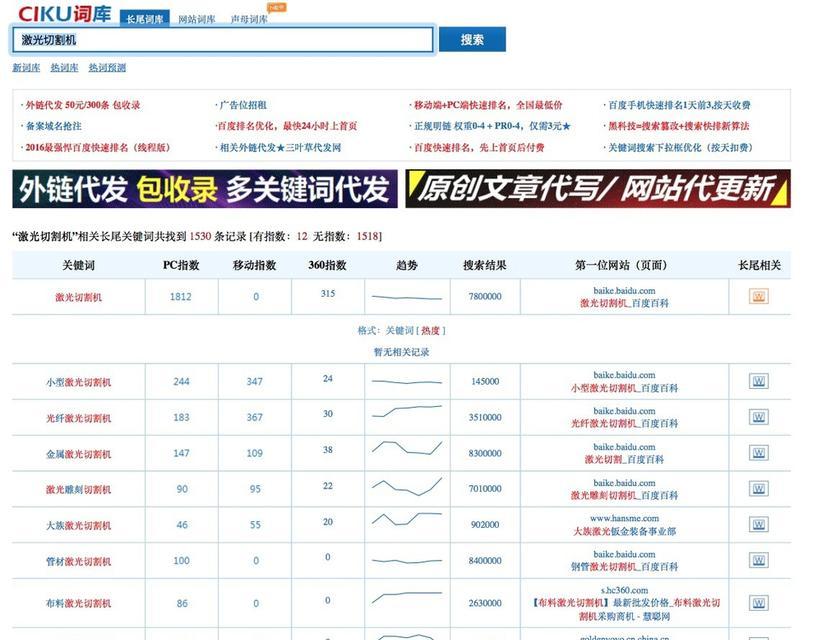Open the 小型激光切割机 keyword link
The image size is (822, 640).
tap(78, 382)
